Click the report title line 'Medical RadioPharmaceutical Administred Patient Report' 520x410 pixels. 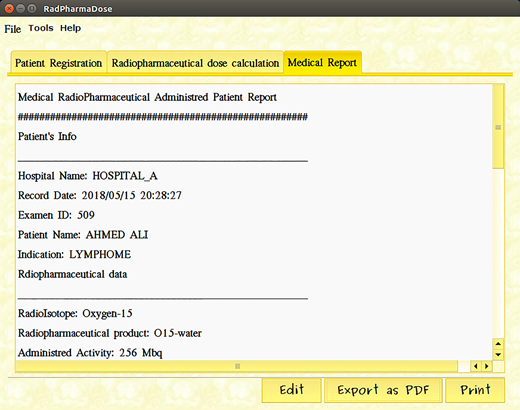[147, 97]
